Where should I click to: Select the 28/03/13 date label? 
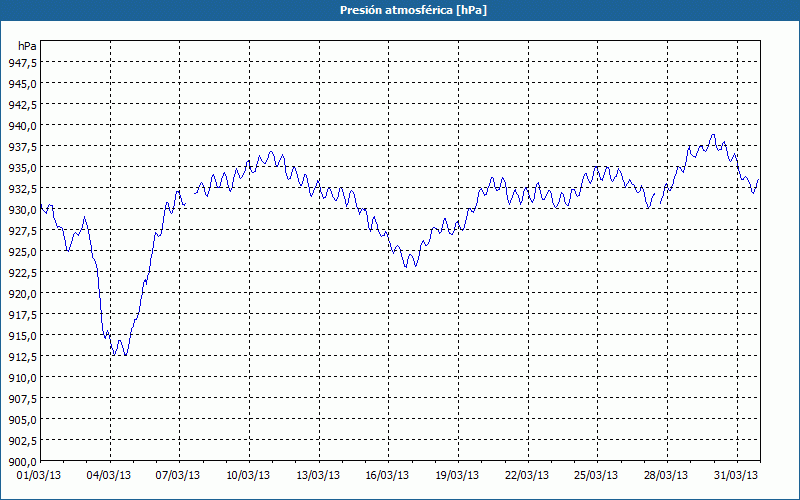coord(666,476)
